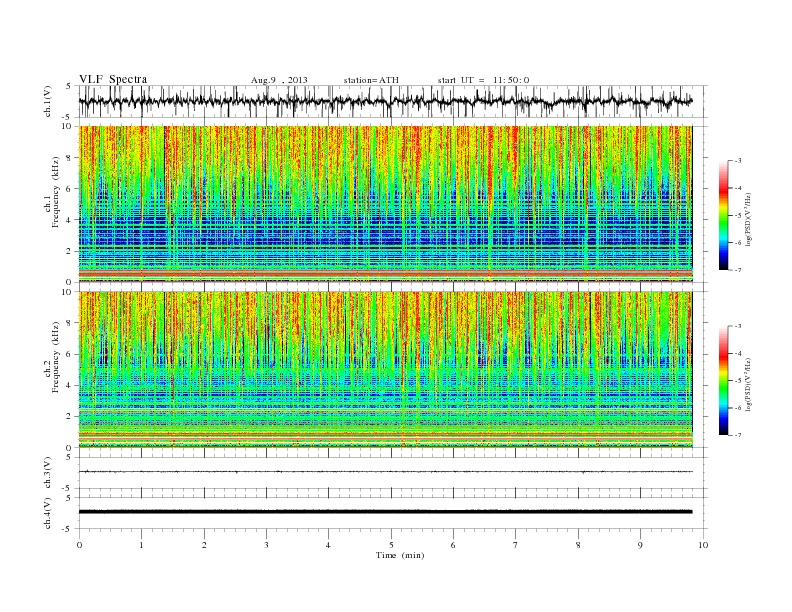
Task: Click the "ch.1(V)" waveform axis label
Action: point(48,101)
